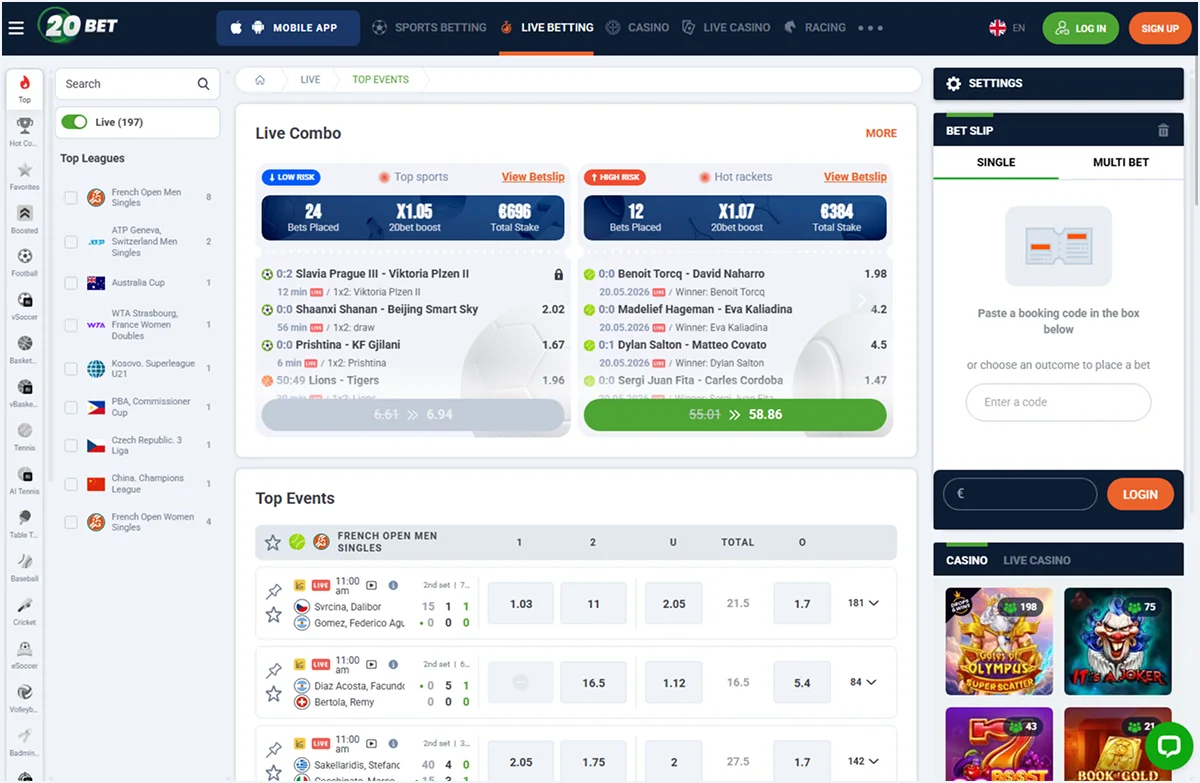Select Basketball in the sports sidebar
The width and height of the screenshot is (1200, 783).
pyautogui.click(x=24, y=349)
